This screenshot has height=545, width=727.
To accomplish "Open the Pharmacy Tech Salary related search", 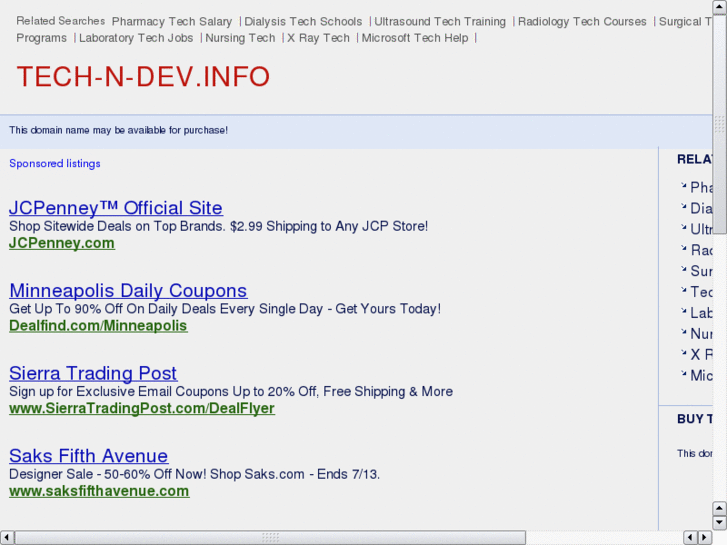I will tap(172, 22).
